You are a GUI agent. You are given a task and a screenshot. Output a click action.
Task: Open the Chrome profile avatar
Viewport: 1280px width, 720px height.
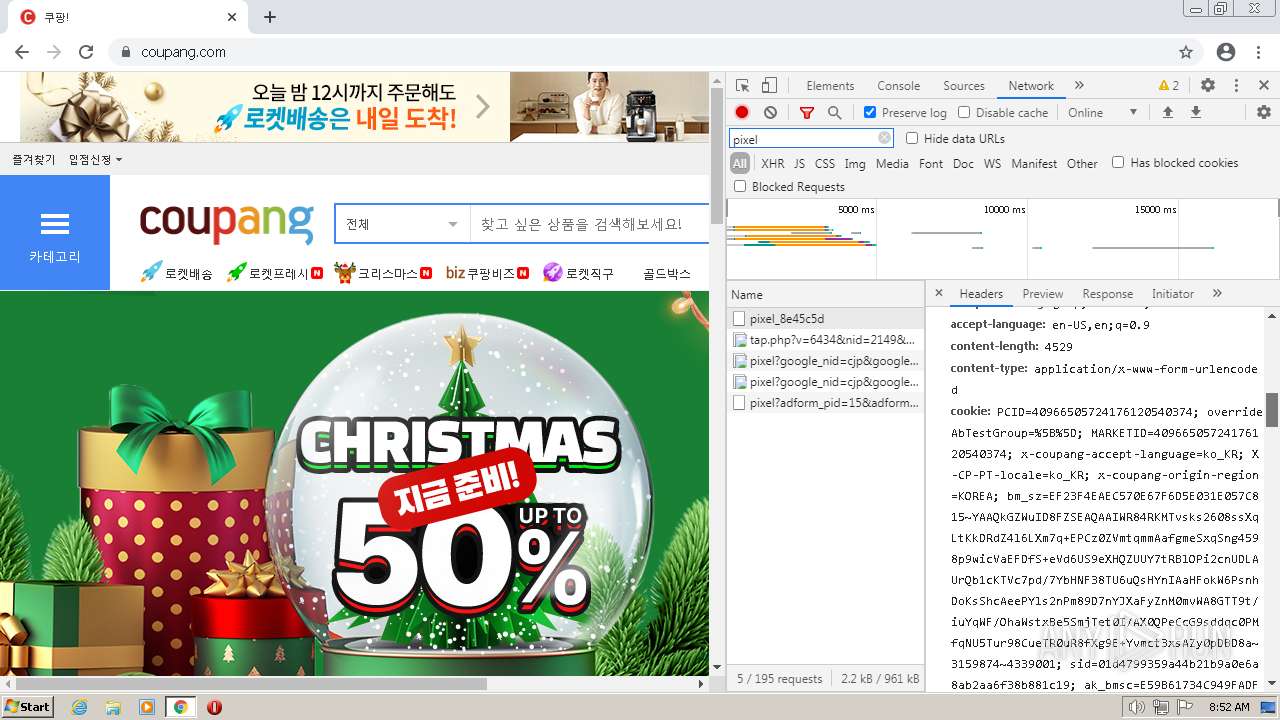[1226, 52]
